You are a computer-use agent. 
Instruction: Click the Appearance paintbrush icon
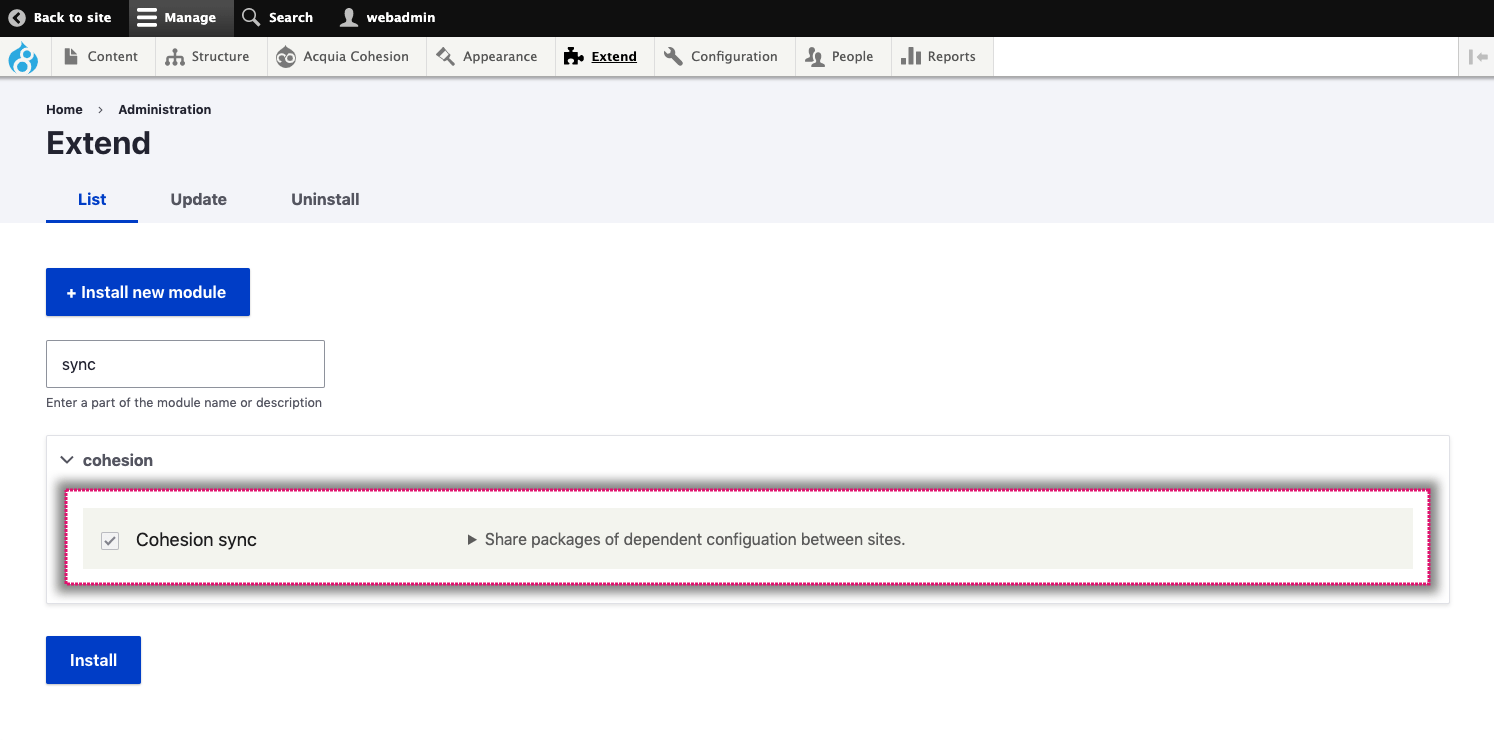446,57
